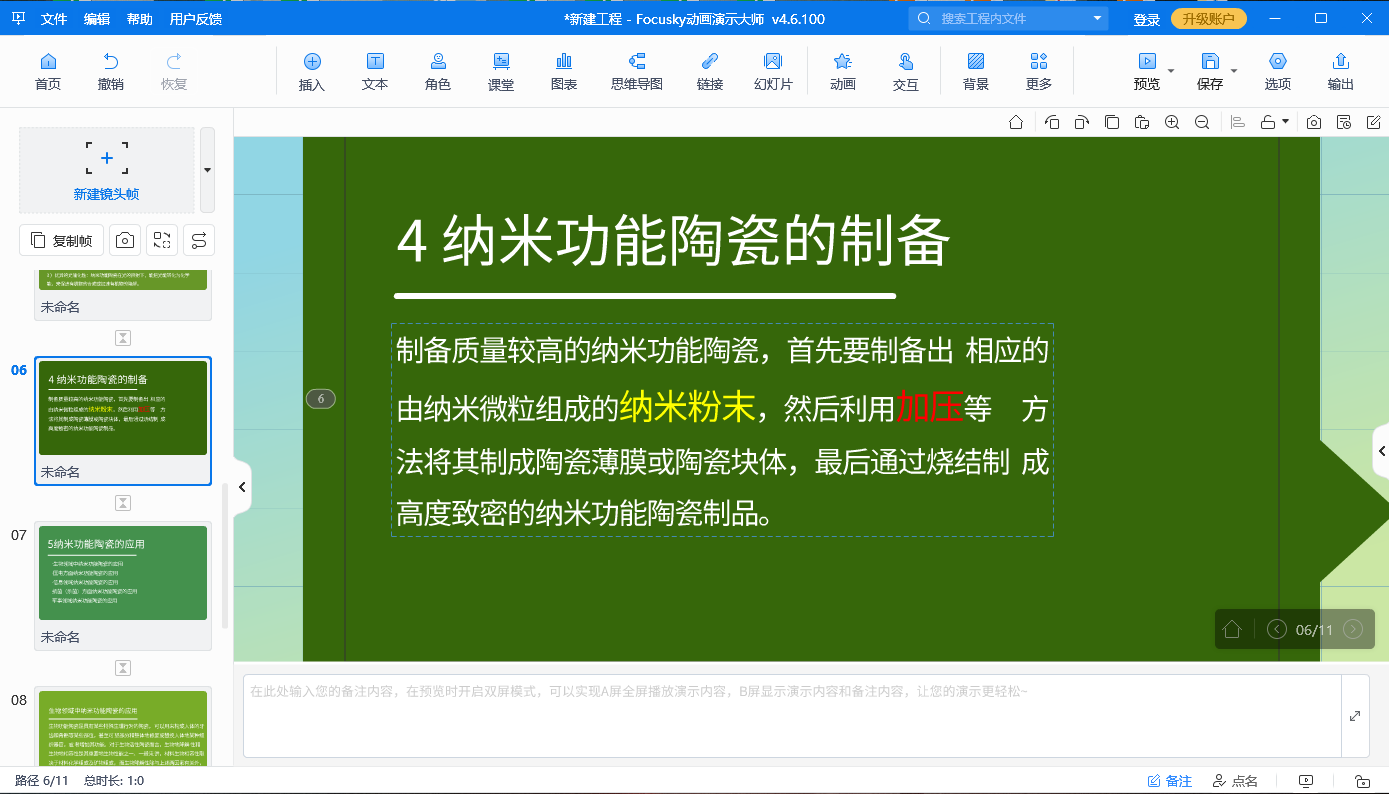Go to next frame arrow in navigator

click(x=1353, y=629)
